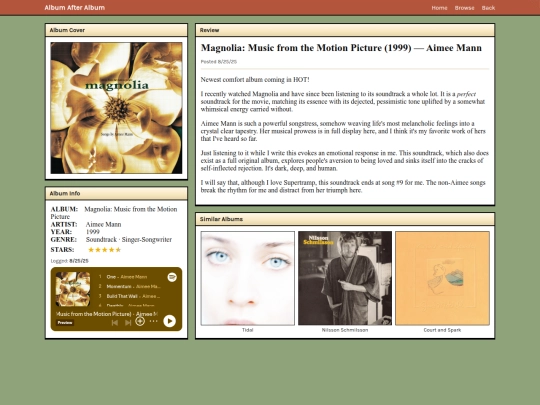Click the 'Album Cover' panel header

[116, 30]
